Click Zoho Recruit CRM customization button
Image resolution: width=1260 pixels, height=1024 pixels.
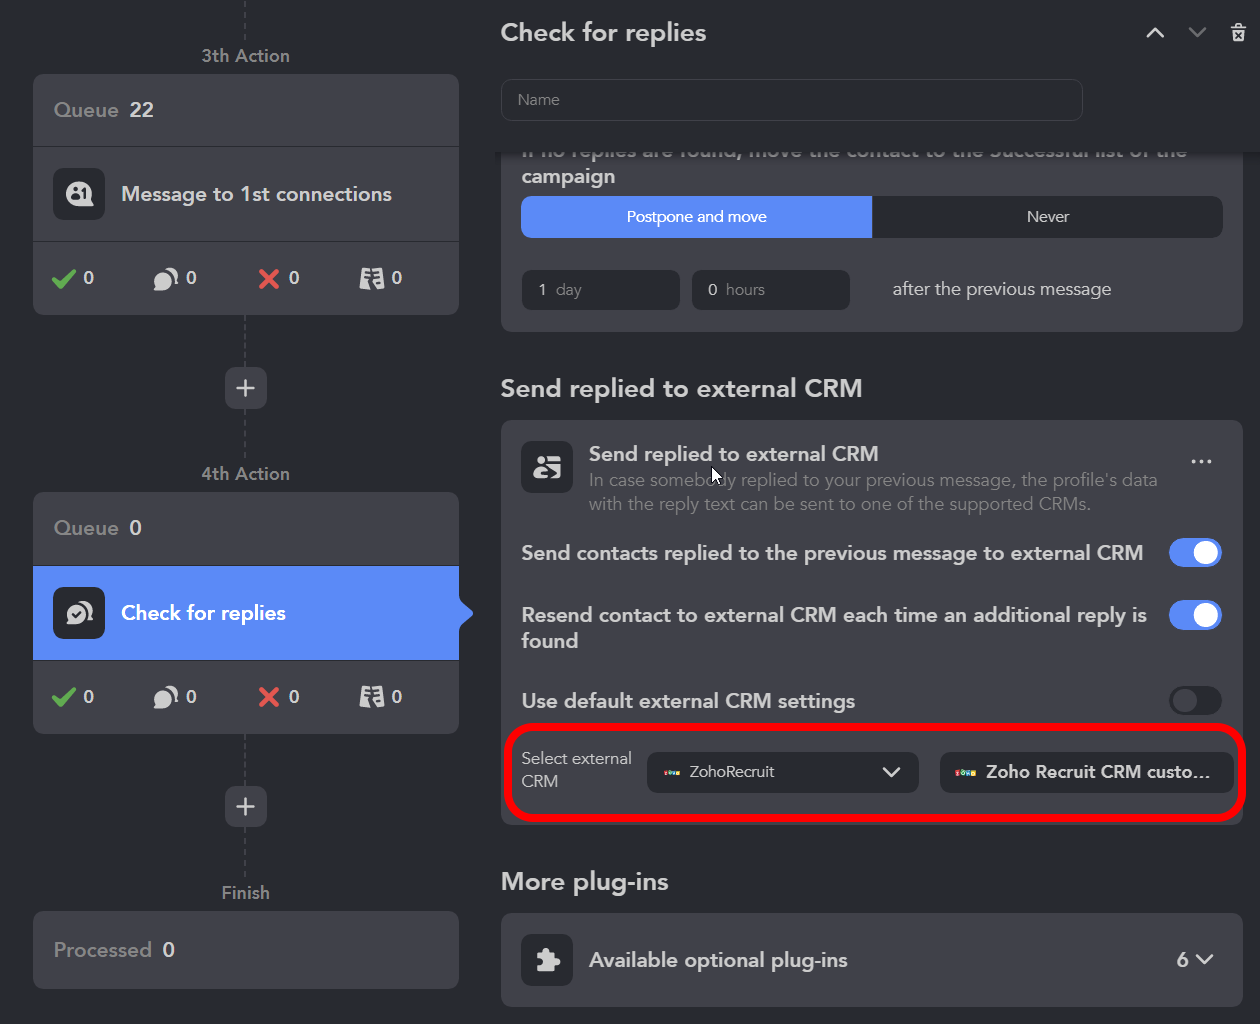[x=1086, y=772]
